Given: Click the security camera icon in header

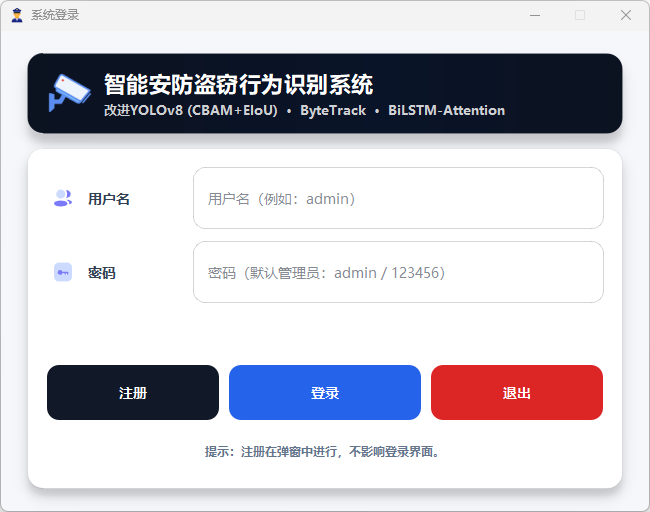Looking at the screenshot, I should click(69, 93).
